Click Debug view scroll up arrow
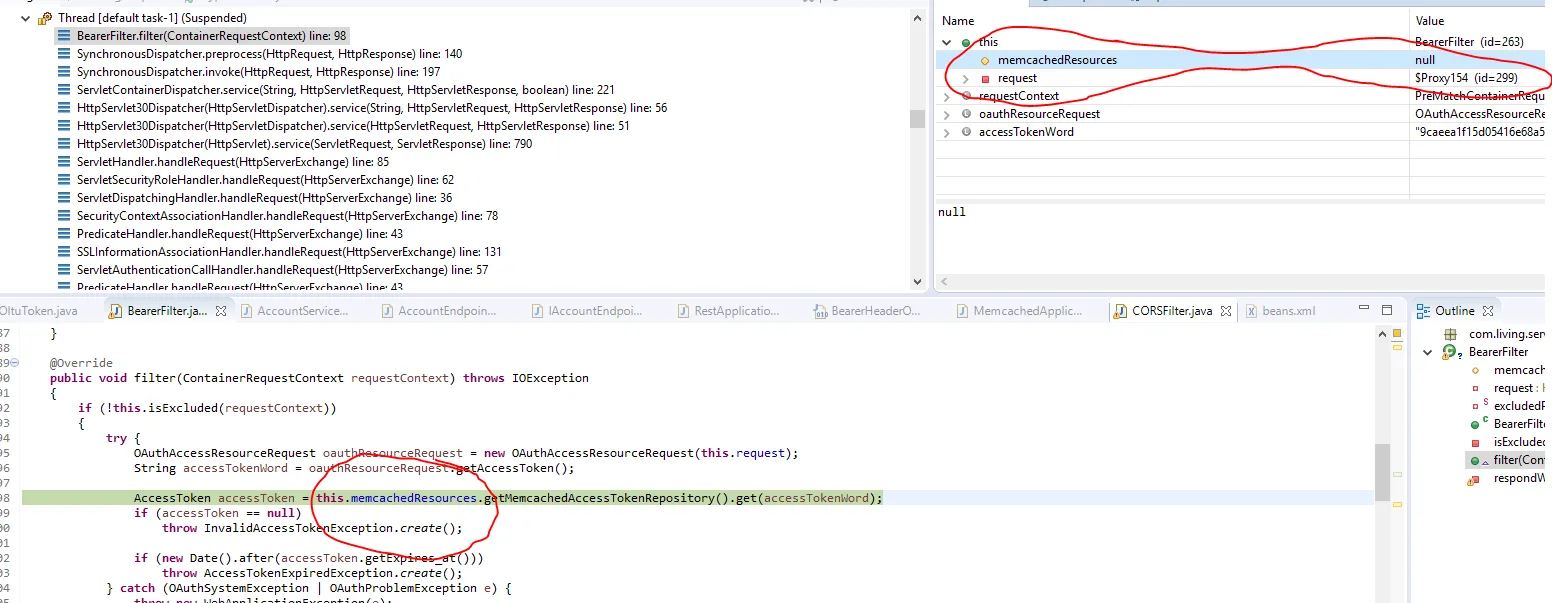1552x603 pixels. click(917, 19)
